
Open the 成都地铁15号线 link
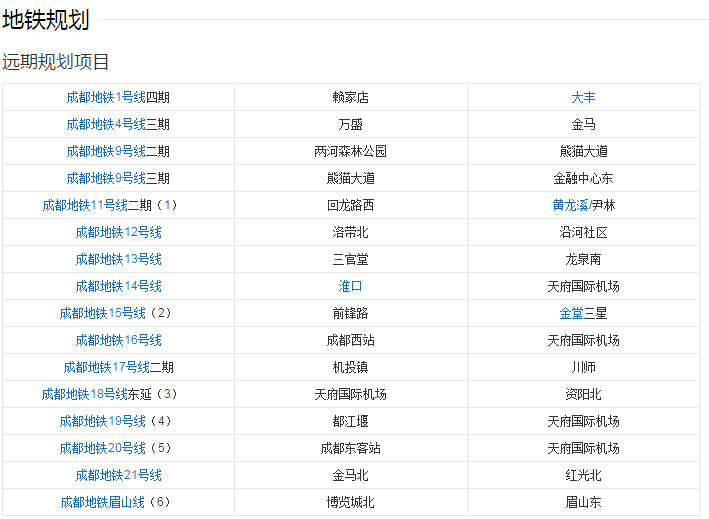click(103, 313)
